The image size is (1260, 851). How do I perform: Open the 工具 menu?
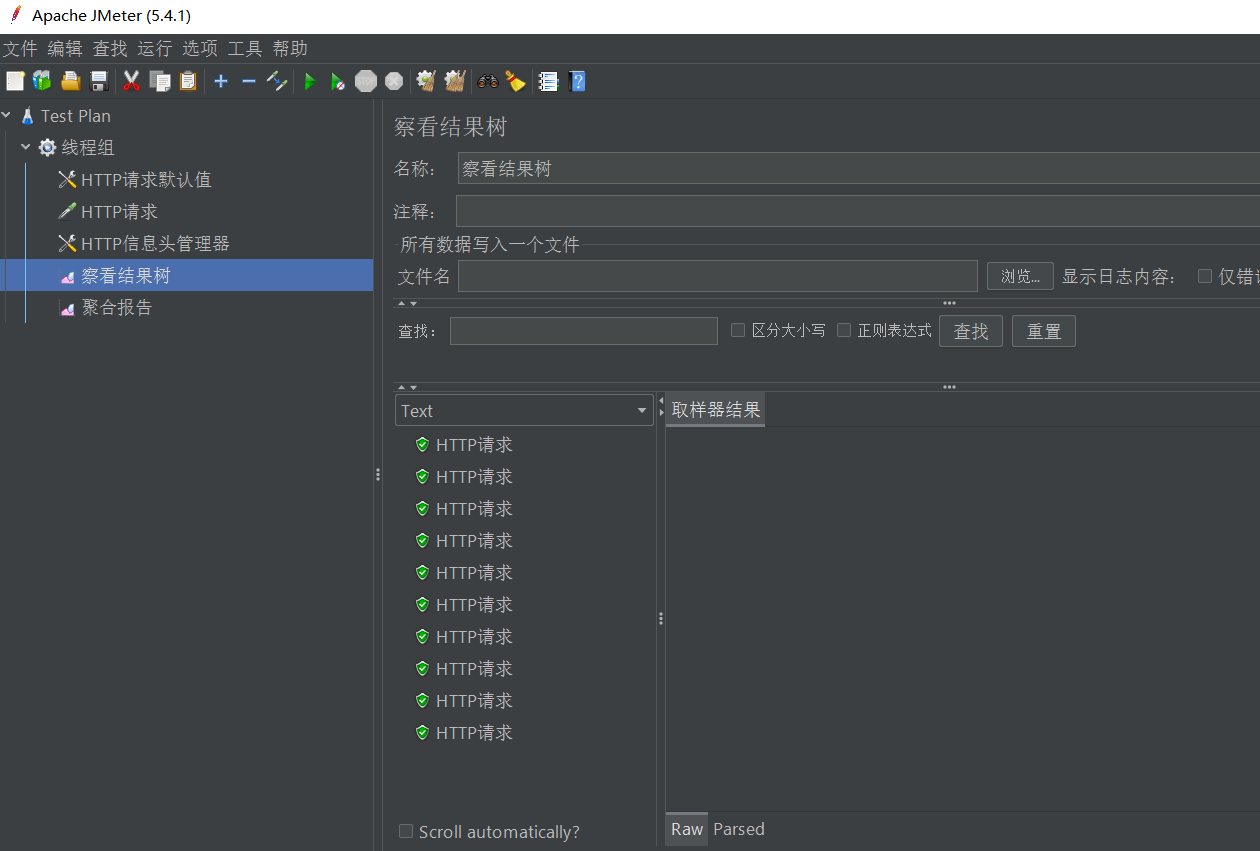[x=245, y=48]
